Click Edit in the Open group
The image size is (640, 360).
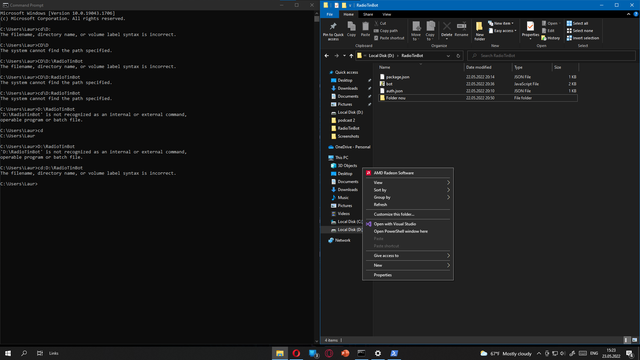(x=548, y=31)
